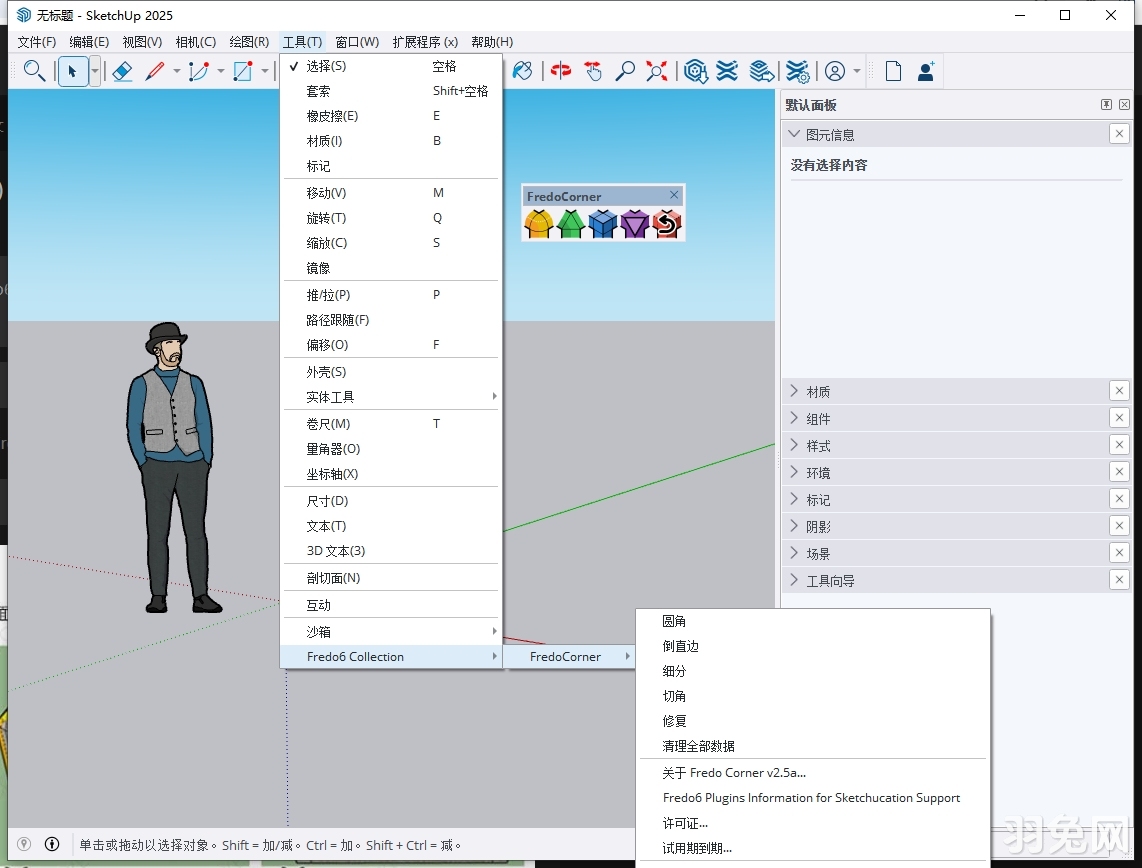Click the green Bevel icon in FredoCorner toolbar
The height and width of the screenshot is (868, 1142).
pyautogui.click(x=570, y=224)
